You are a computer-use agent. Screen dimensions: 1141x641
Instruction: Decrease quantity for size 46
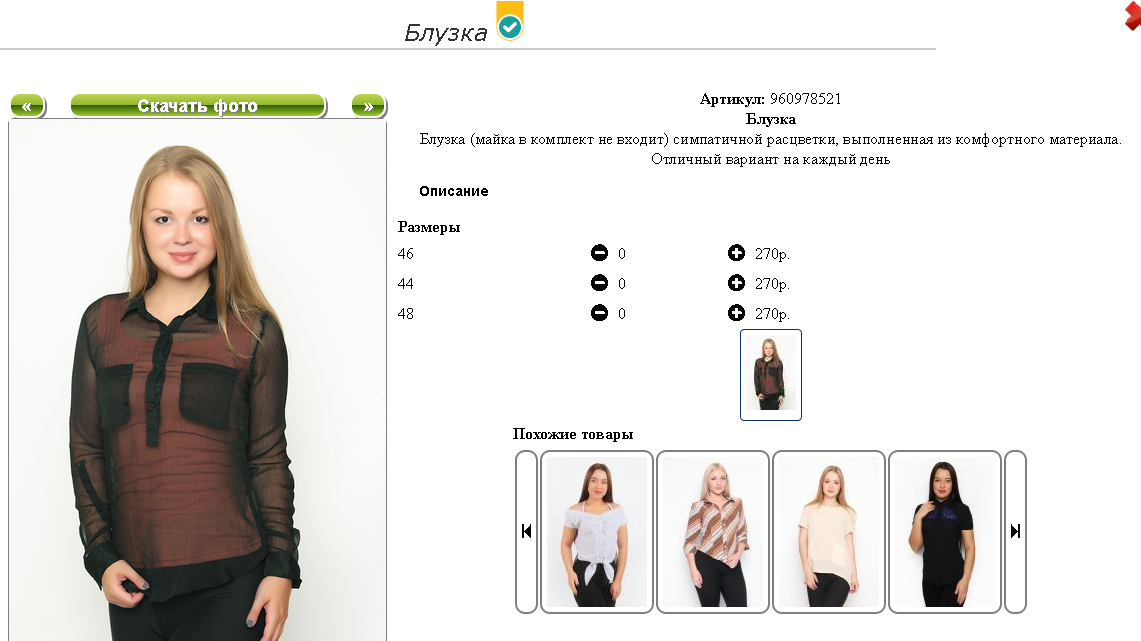[599, 253]
